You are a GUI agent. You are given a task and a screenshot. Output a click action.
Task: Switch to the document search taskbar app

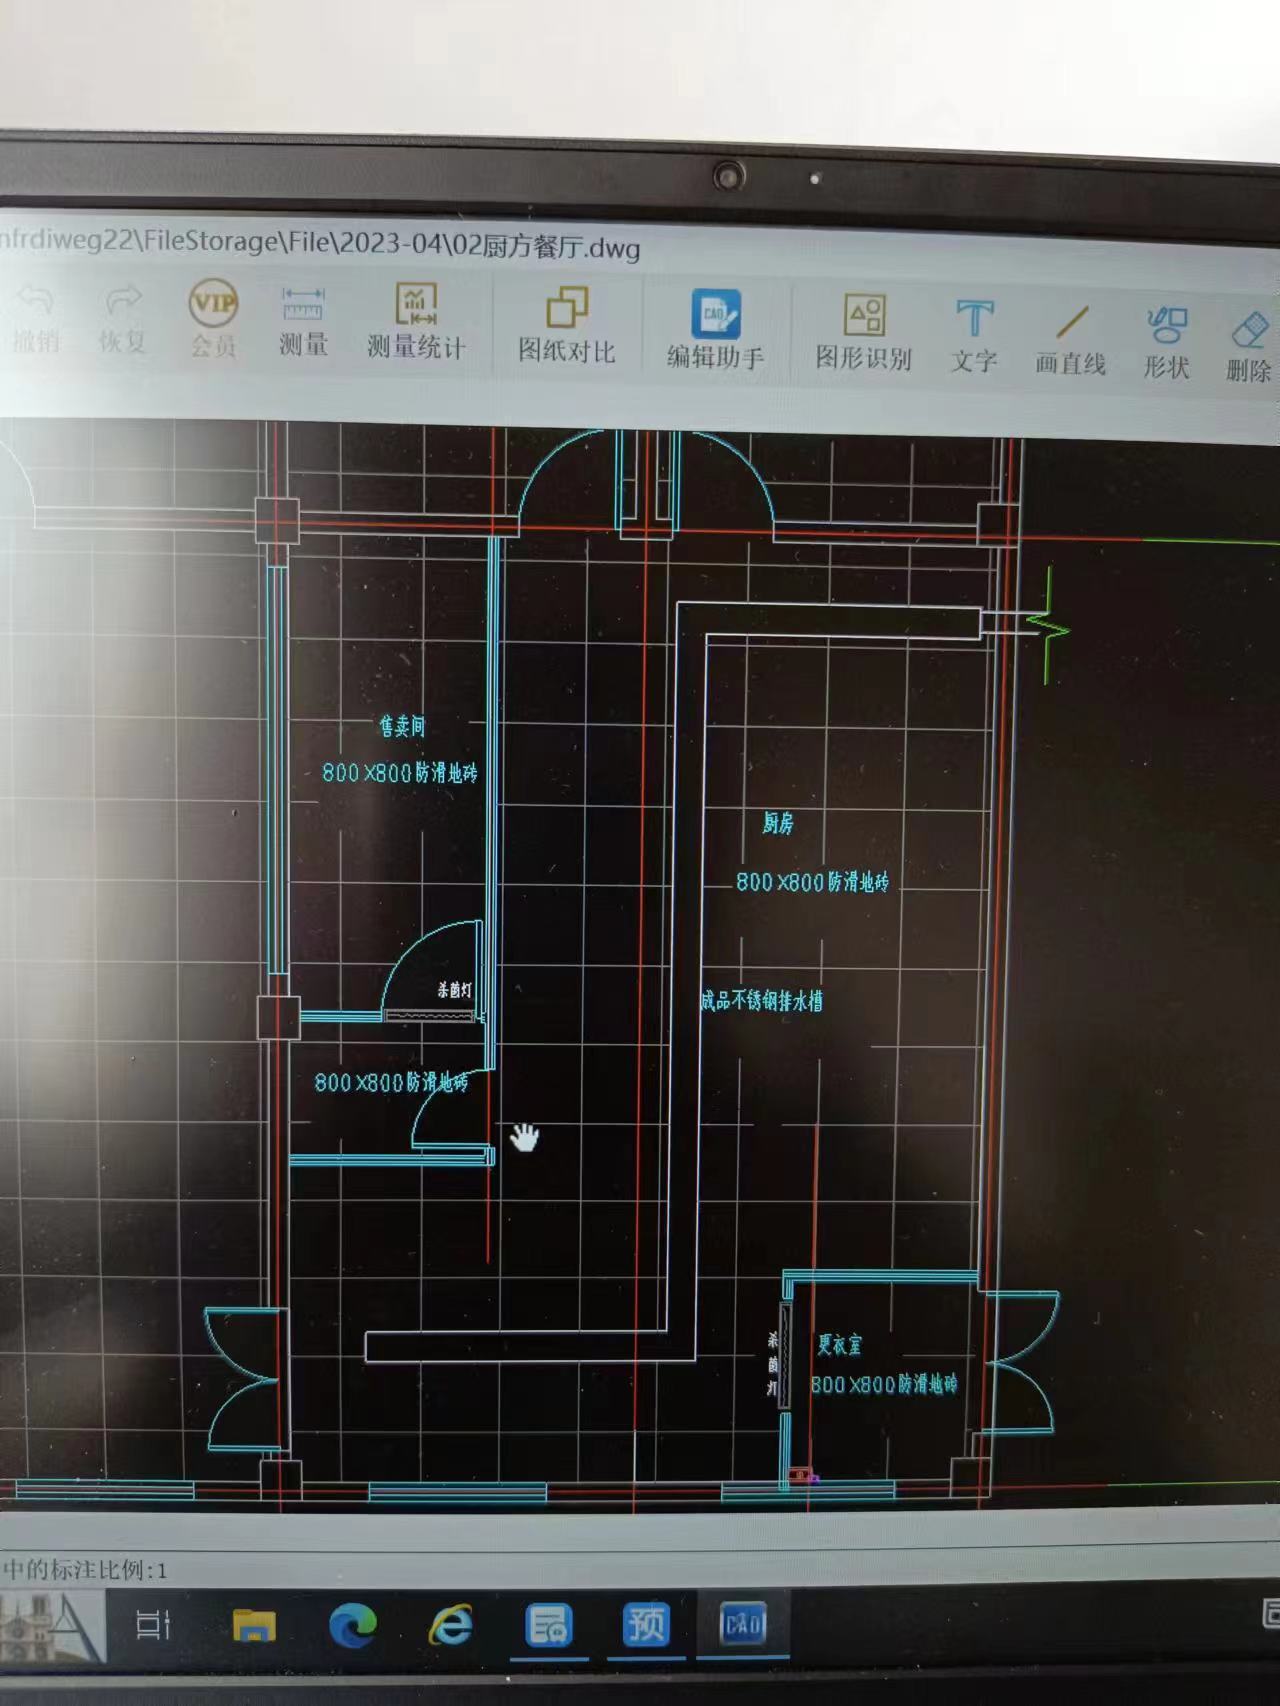pyautogui.click(x=549, y=1625)
